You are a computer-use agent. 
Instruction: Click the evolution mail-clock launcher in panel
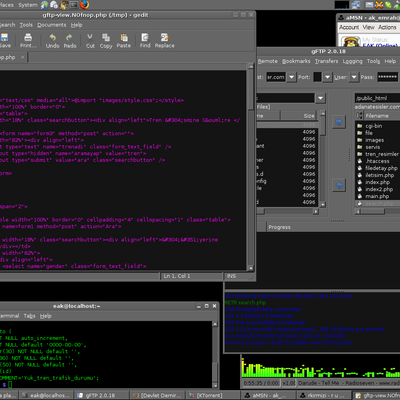click(x=54, y=5)
